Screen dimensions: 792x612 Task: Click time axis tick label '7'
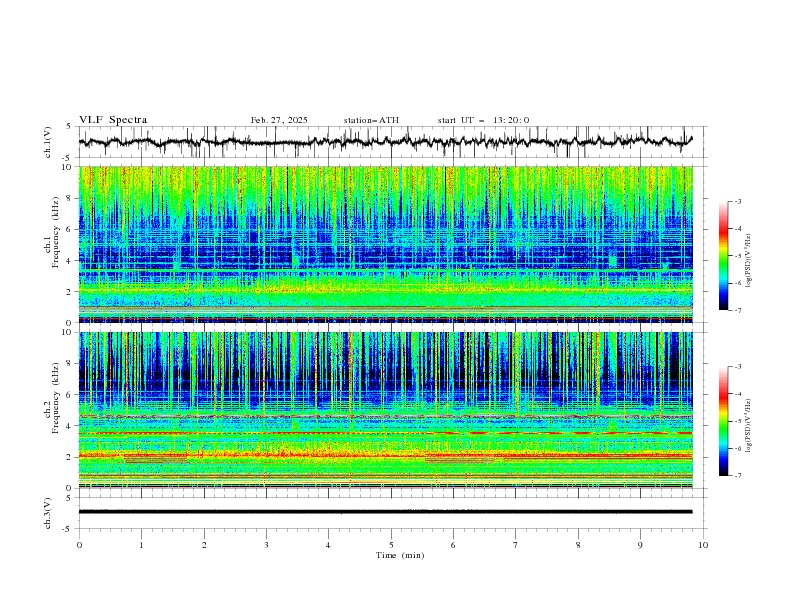[516, 545]
